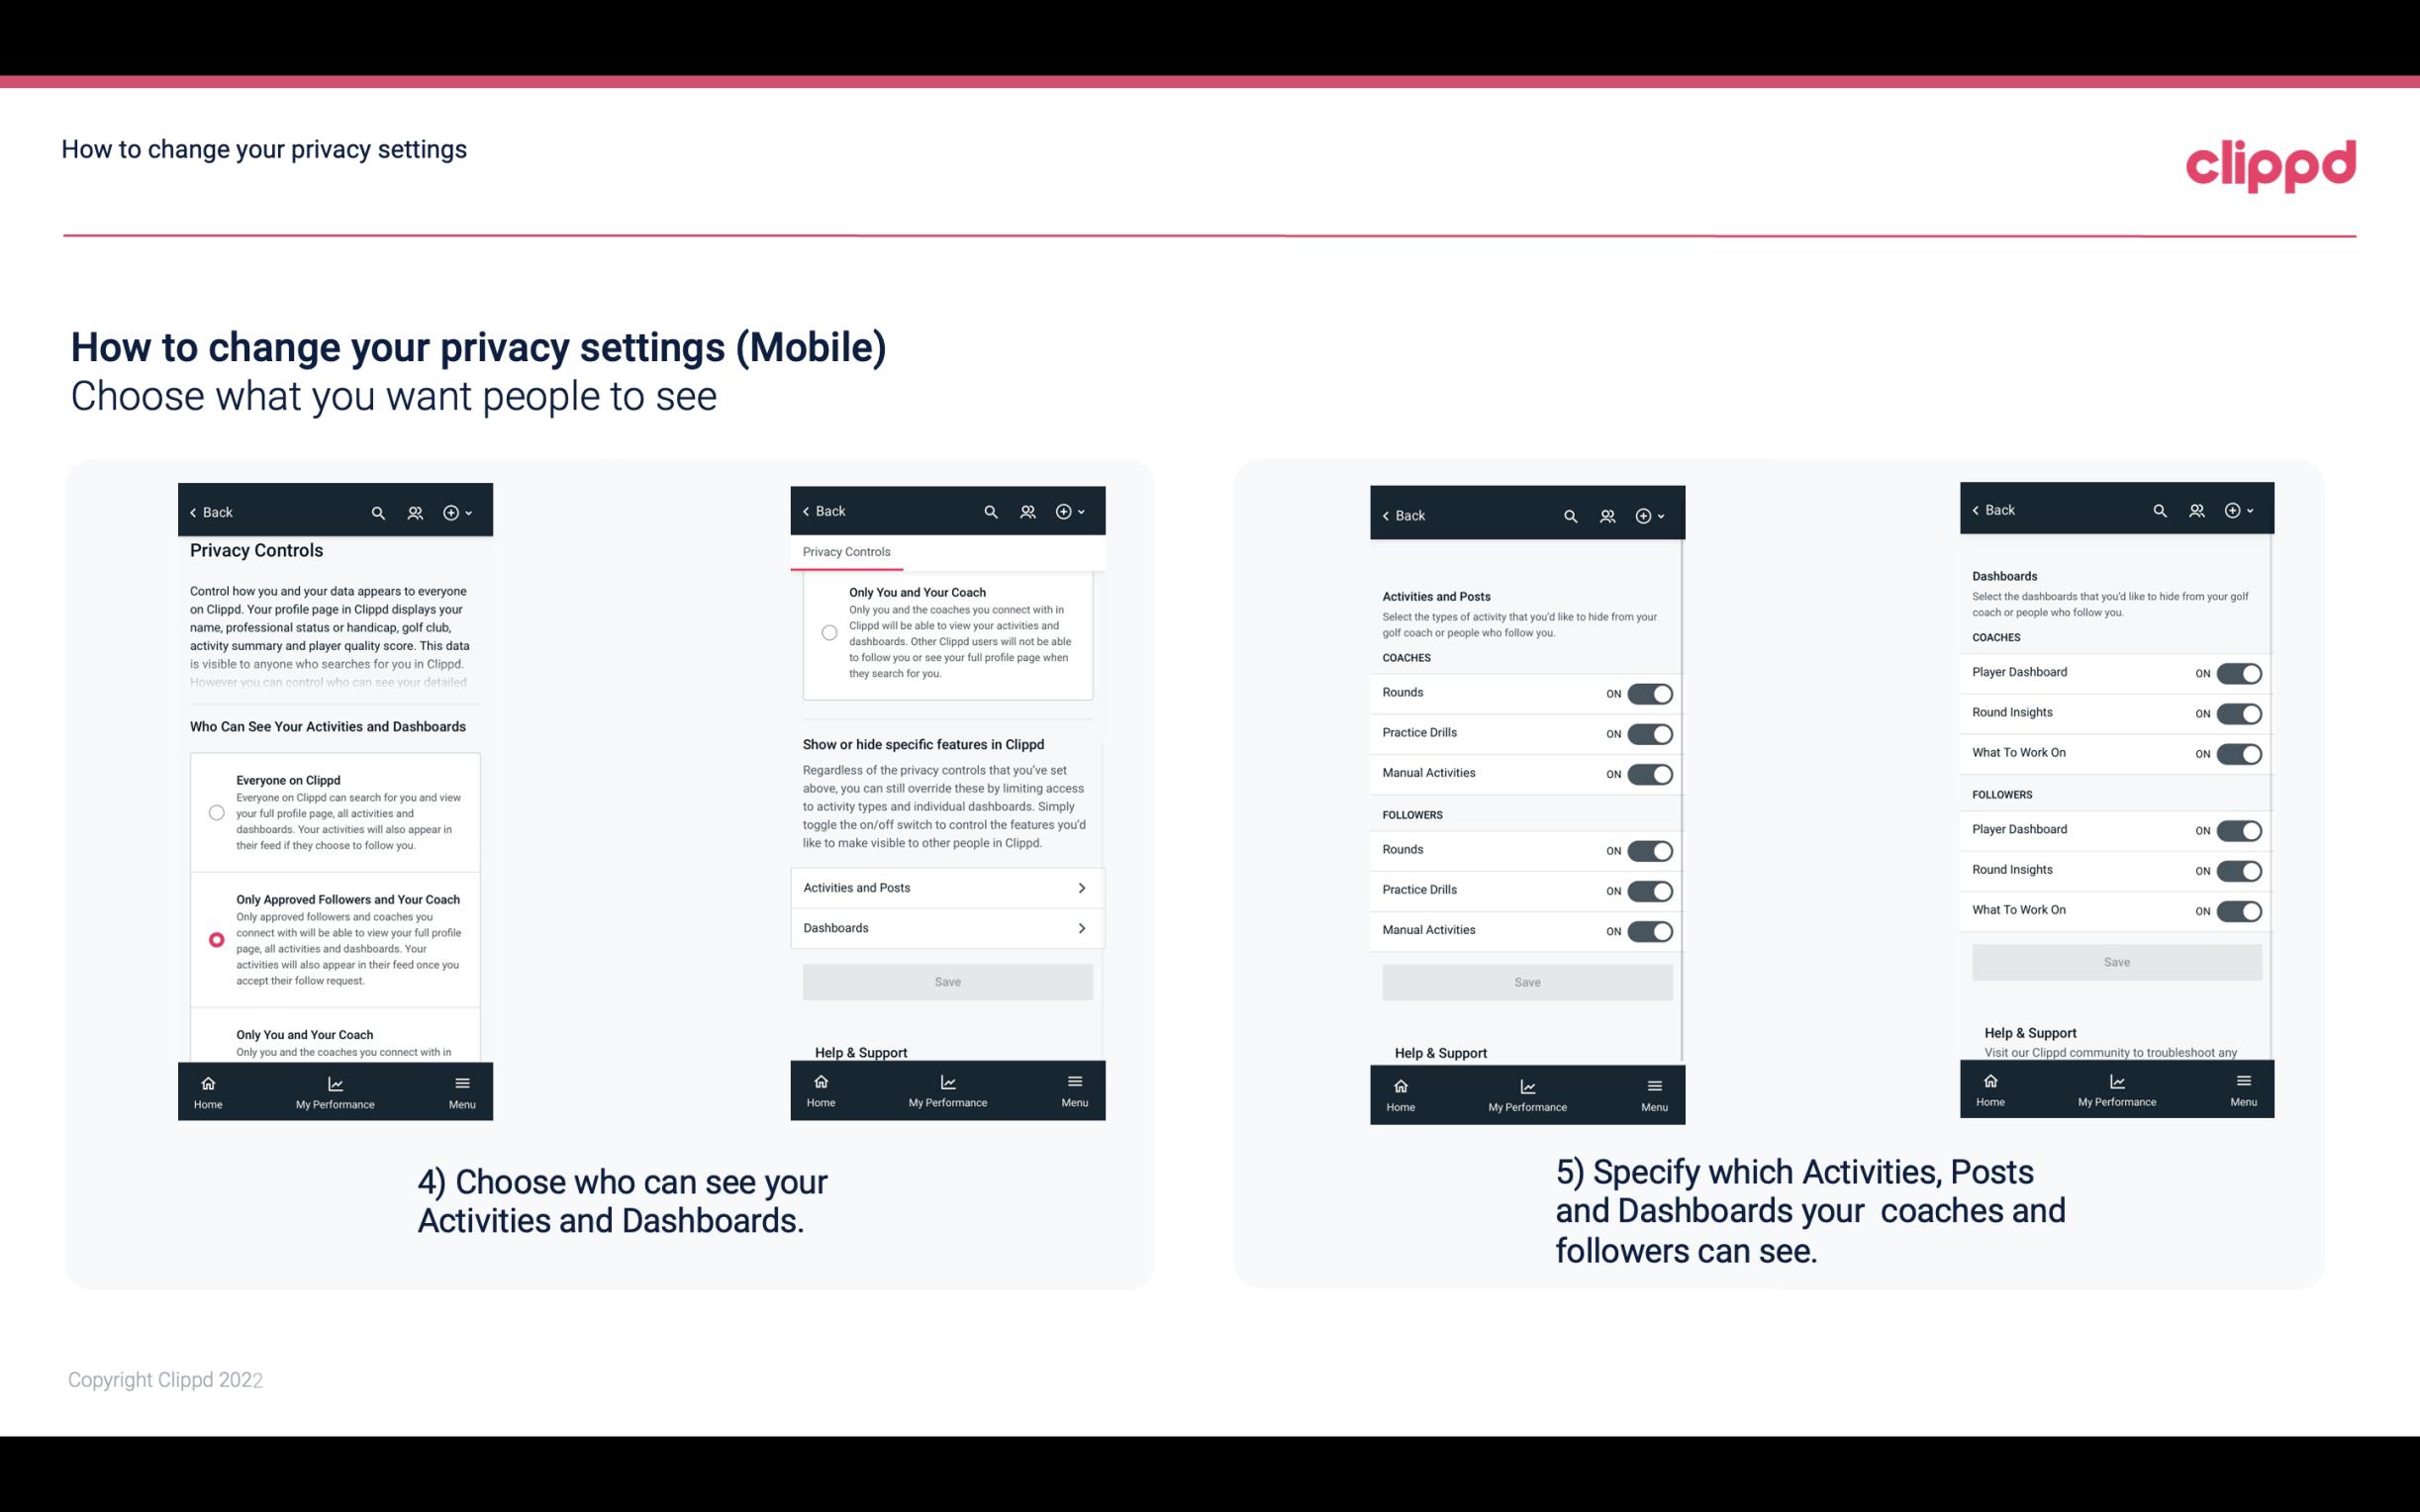The height and width of the screenshot is (1512, 2420).
Task: Click the Clippd logo in top right corner
Action: (2272, 162)
